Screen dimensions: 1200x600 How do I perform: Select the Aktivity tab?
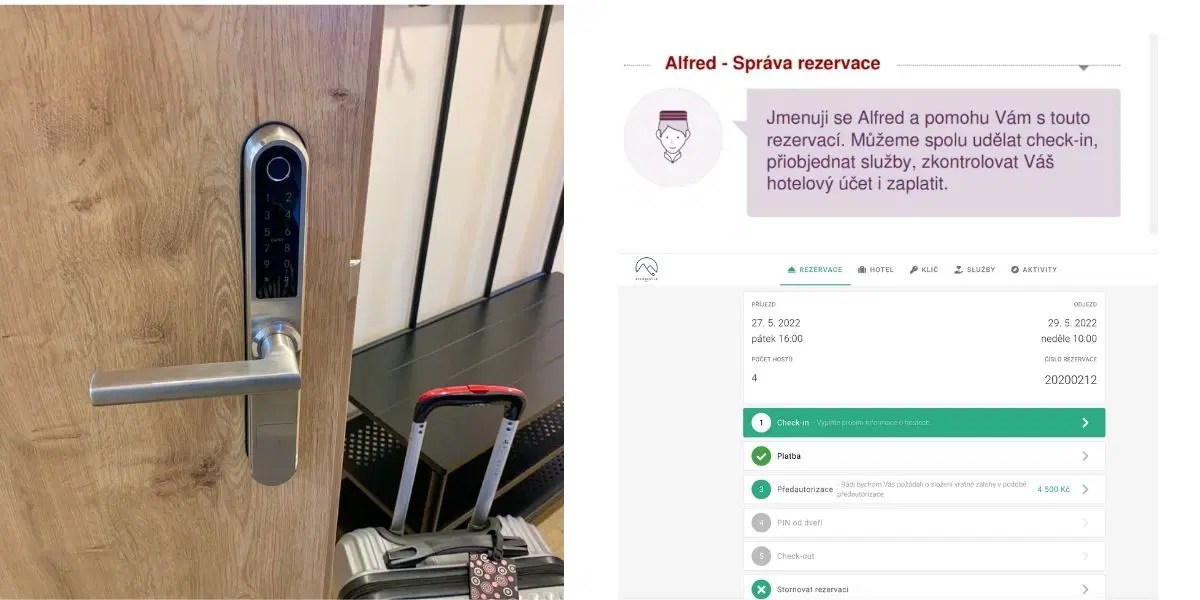(1033, 270)
